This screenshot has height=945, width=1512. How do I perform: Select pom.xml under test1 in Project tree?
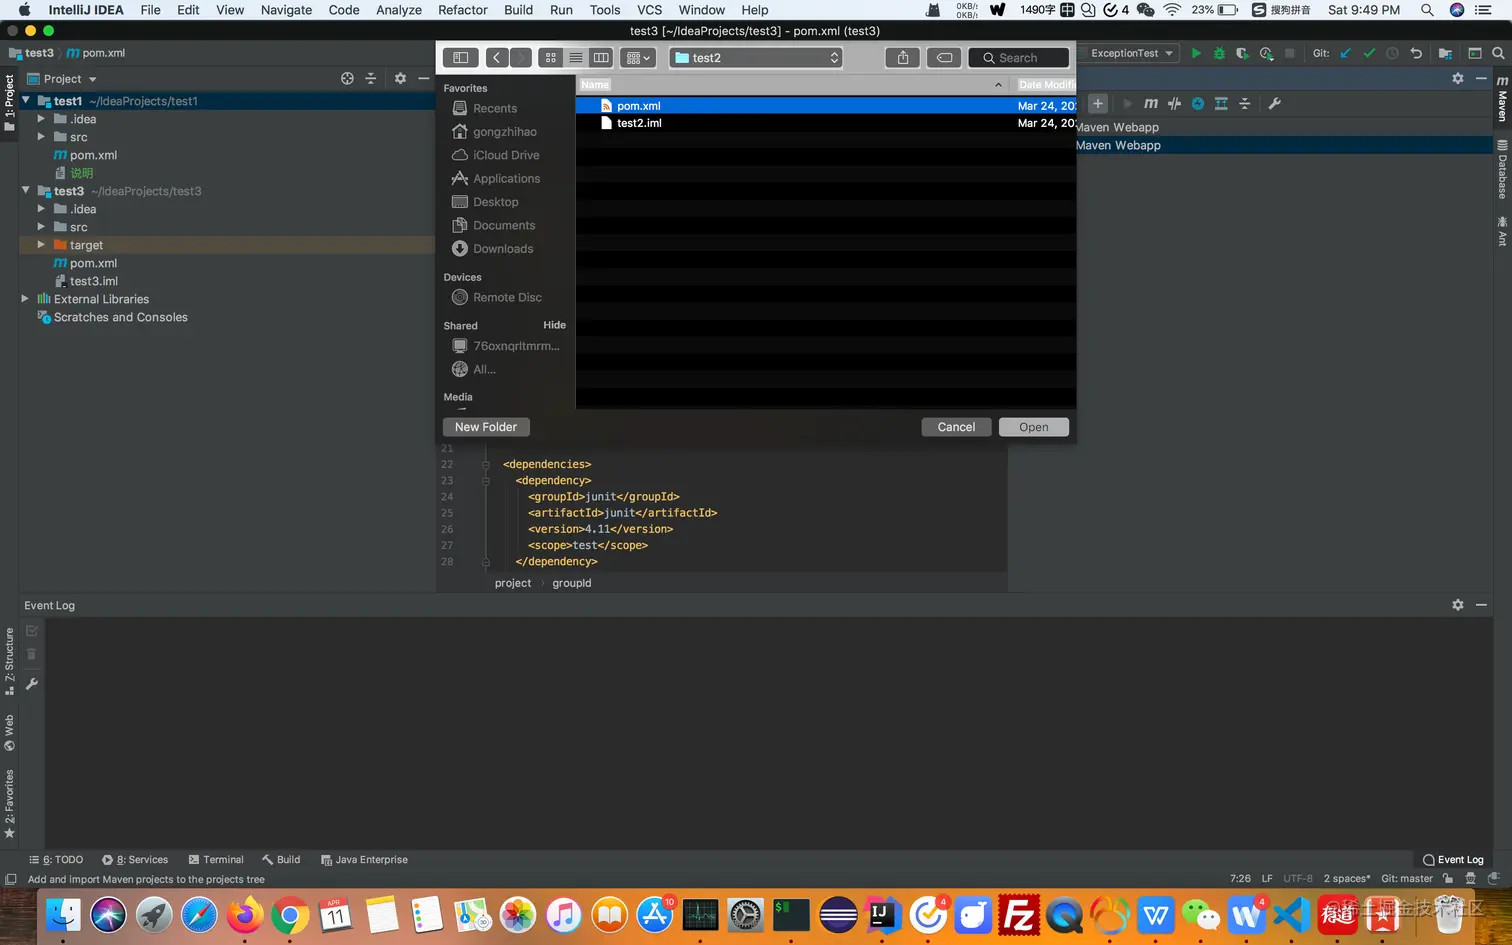click(93, 155)
